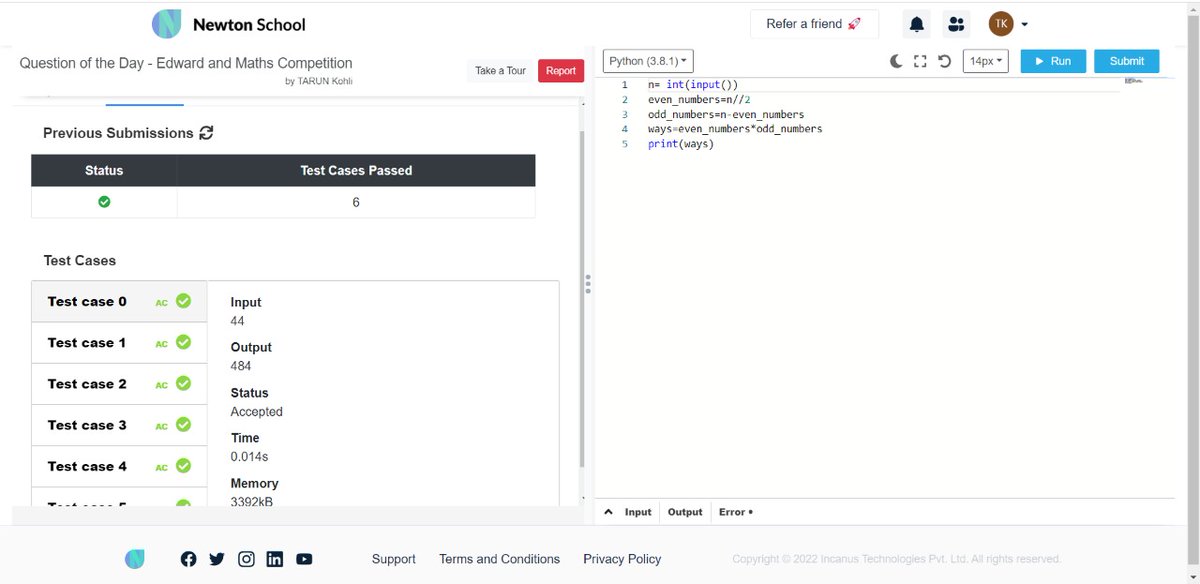Open the TK account menu
Image resolution: width=1200 pixels, height=584 pixels.
1008,23
